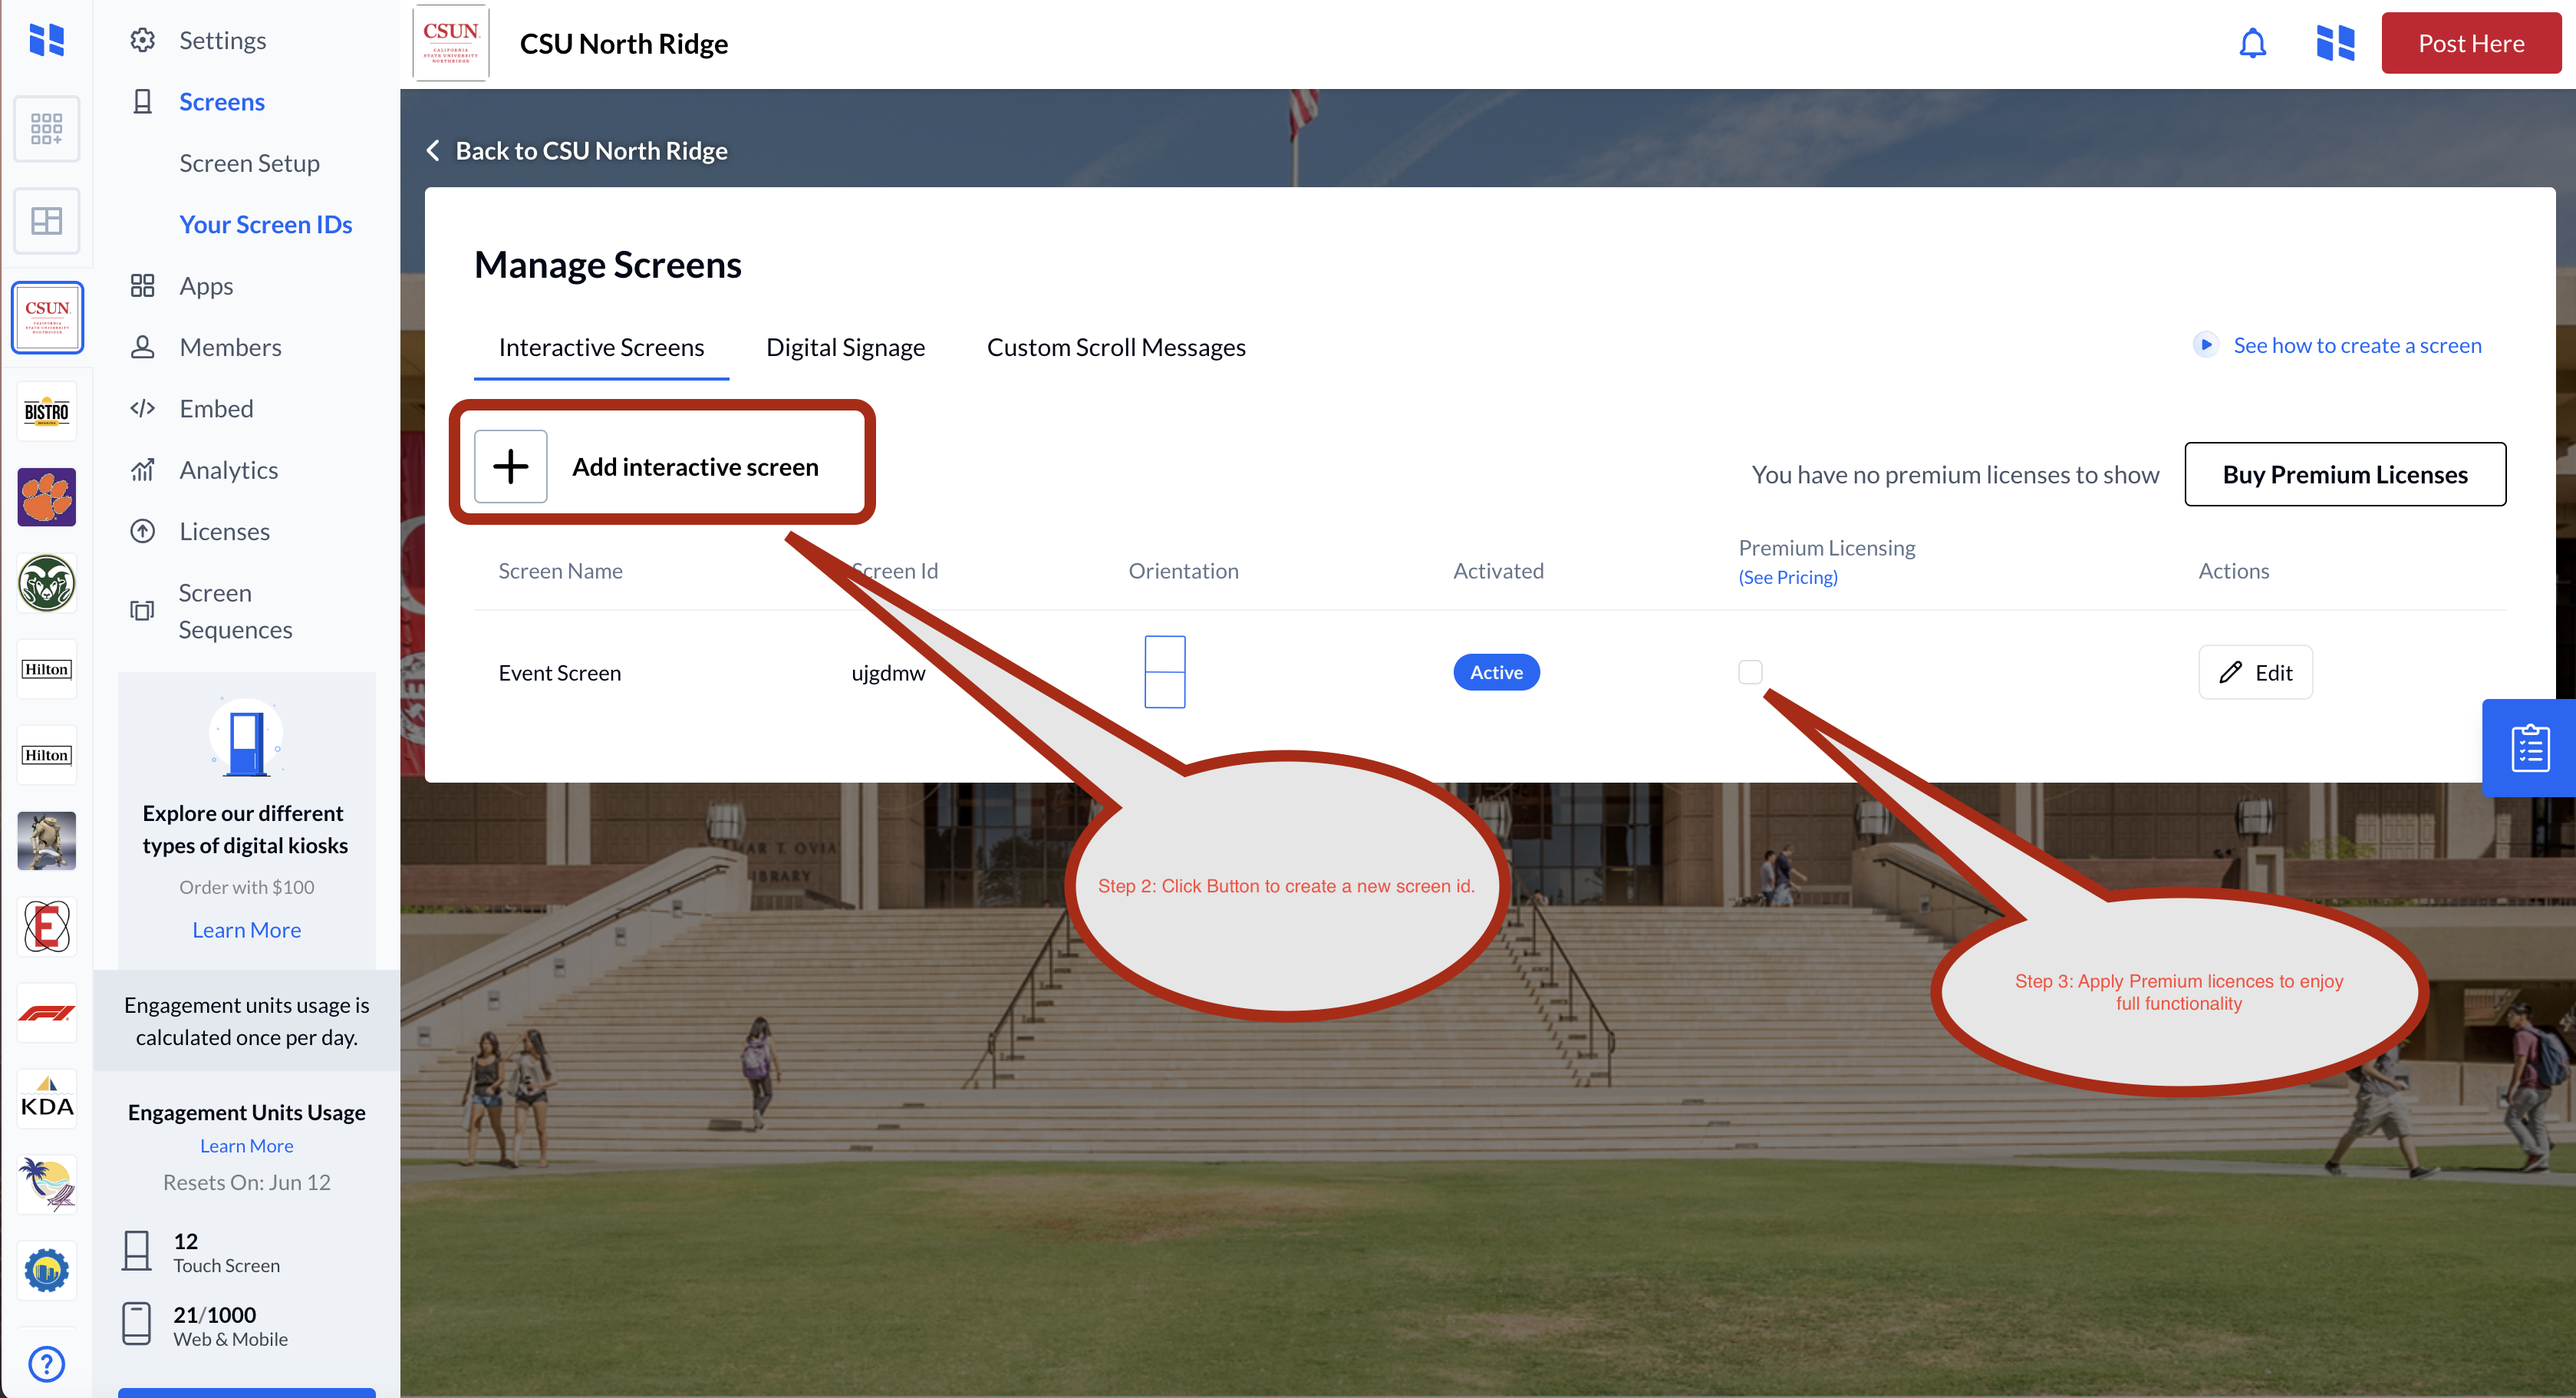Image resolution: width=2576 pixels, height=1398 pixels.
Task: Open the add apps grid icon
Action: [46, 128]
